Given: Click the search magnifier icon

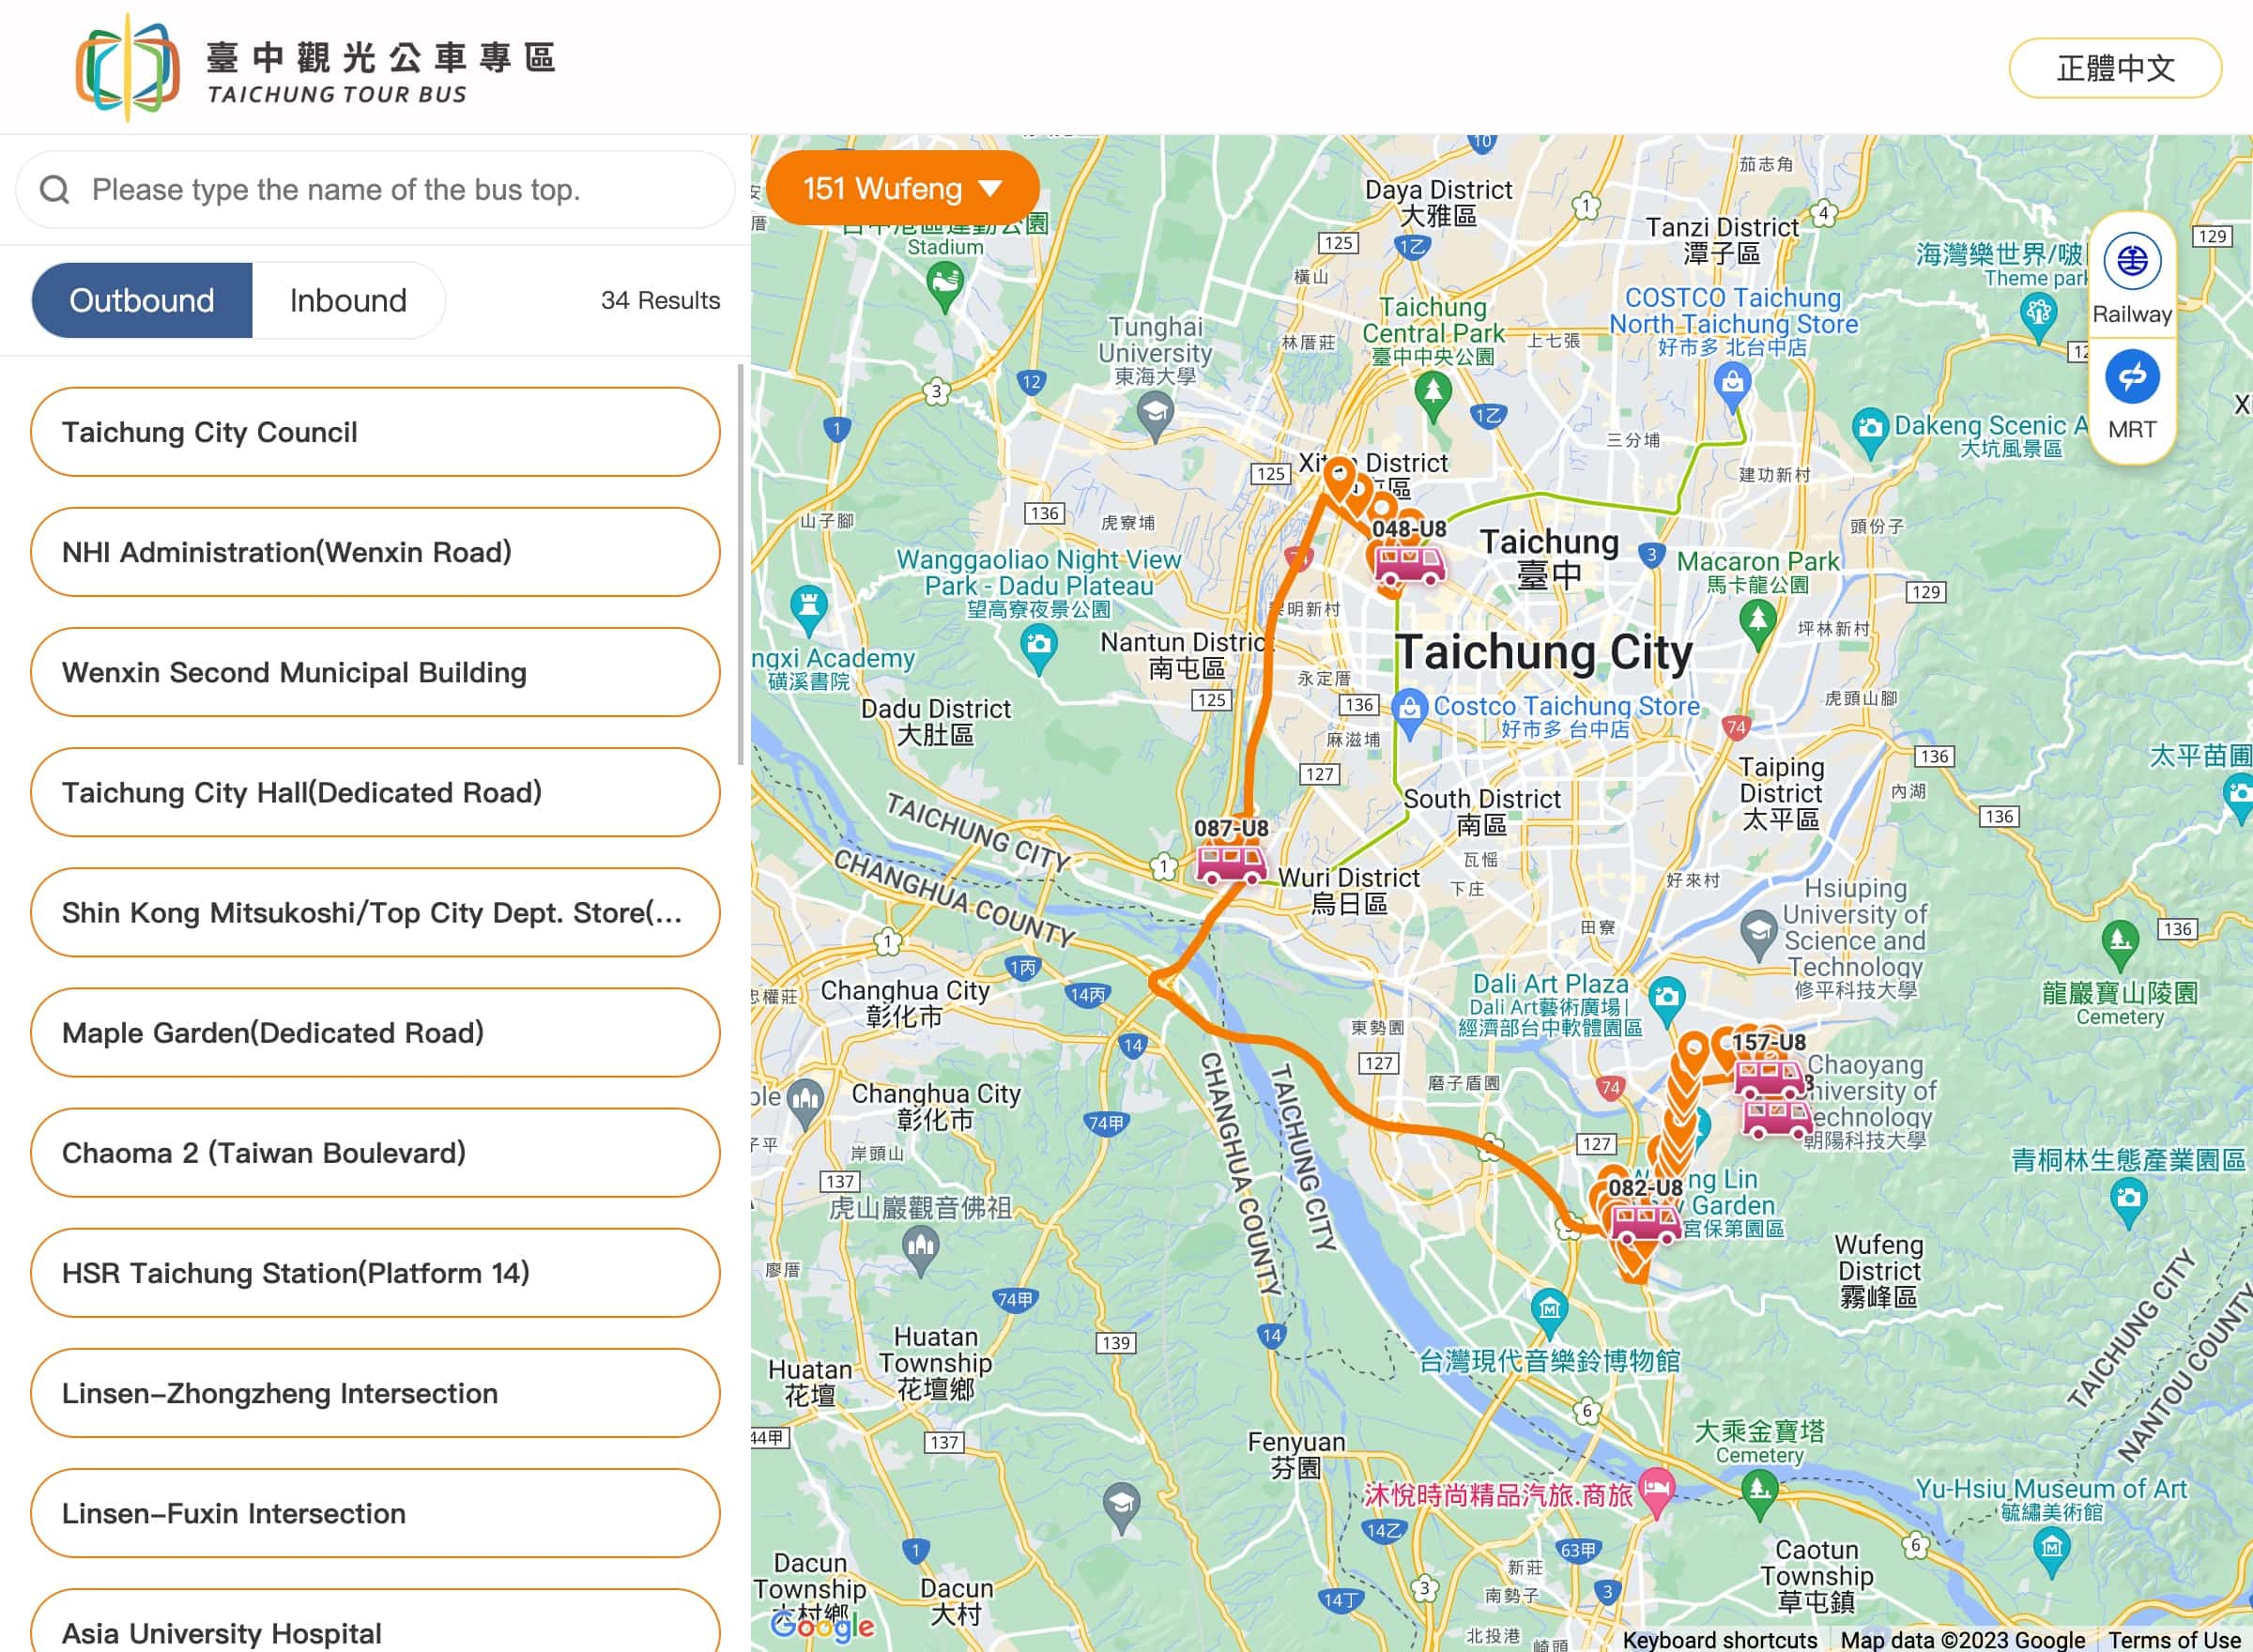Looking at the screenshot, I should pos(55,189).
